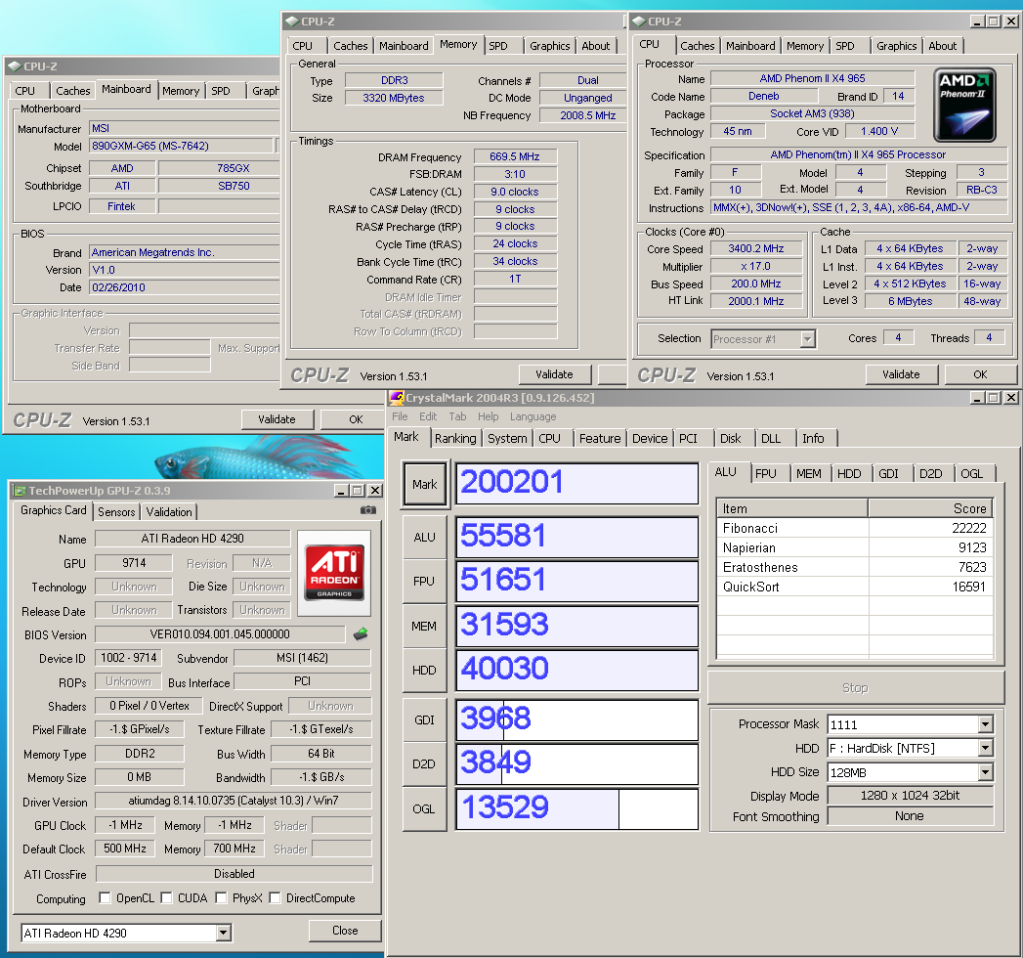Viewport: 1023px width, 958px height.
Task: Switch to the Sensors tab in GPU-Z
Action: (116, 511)
